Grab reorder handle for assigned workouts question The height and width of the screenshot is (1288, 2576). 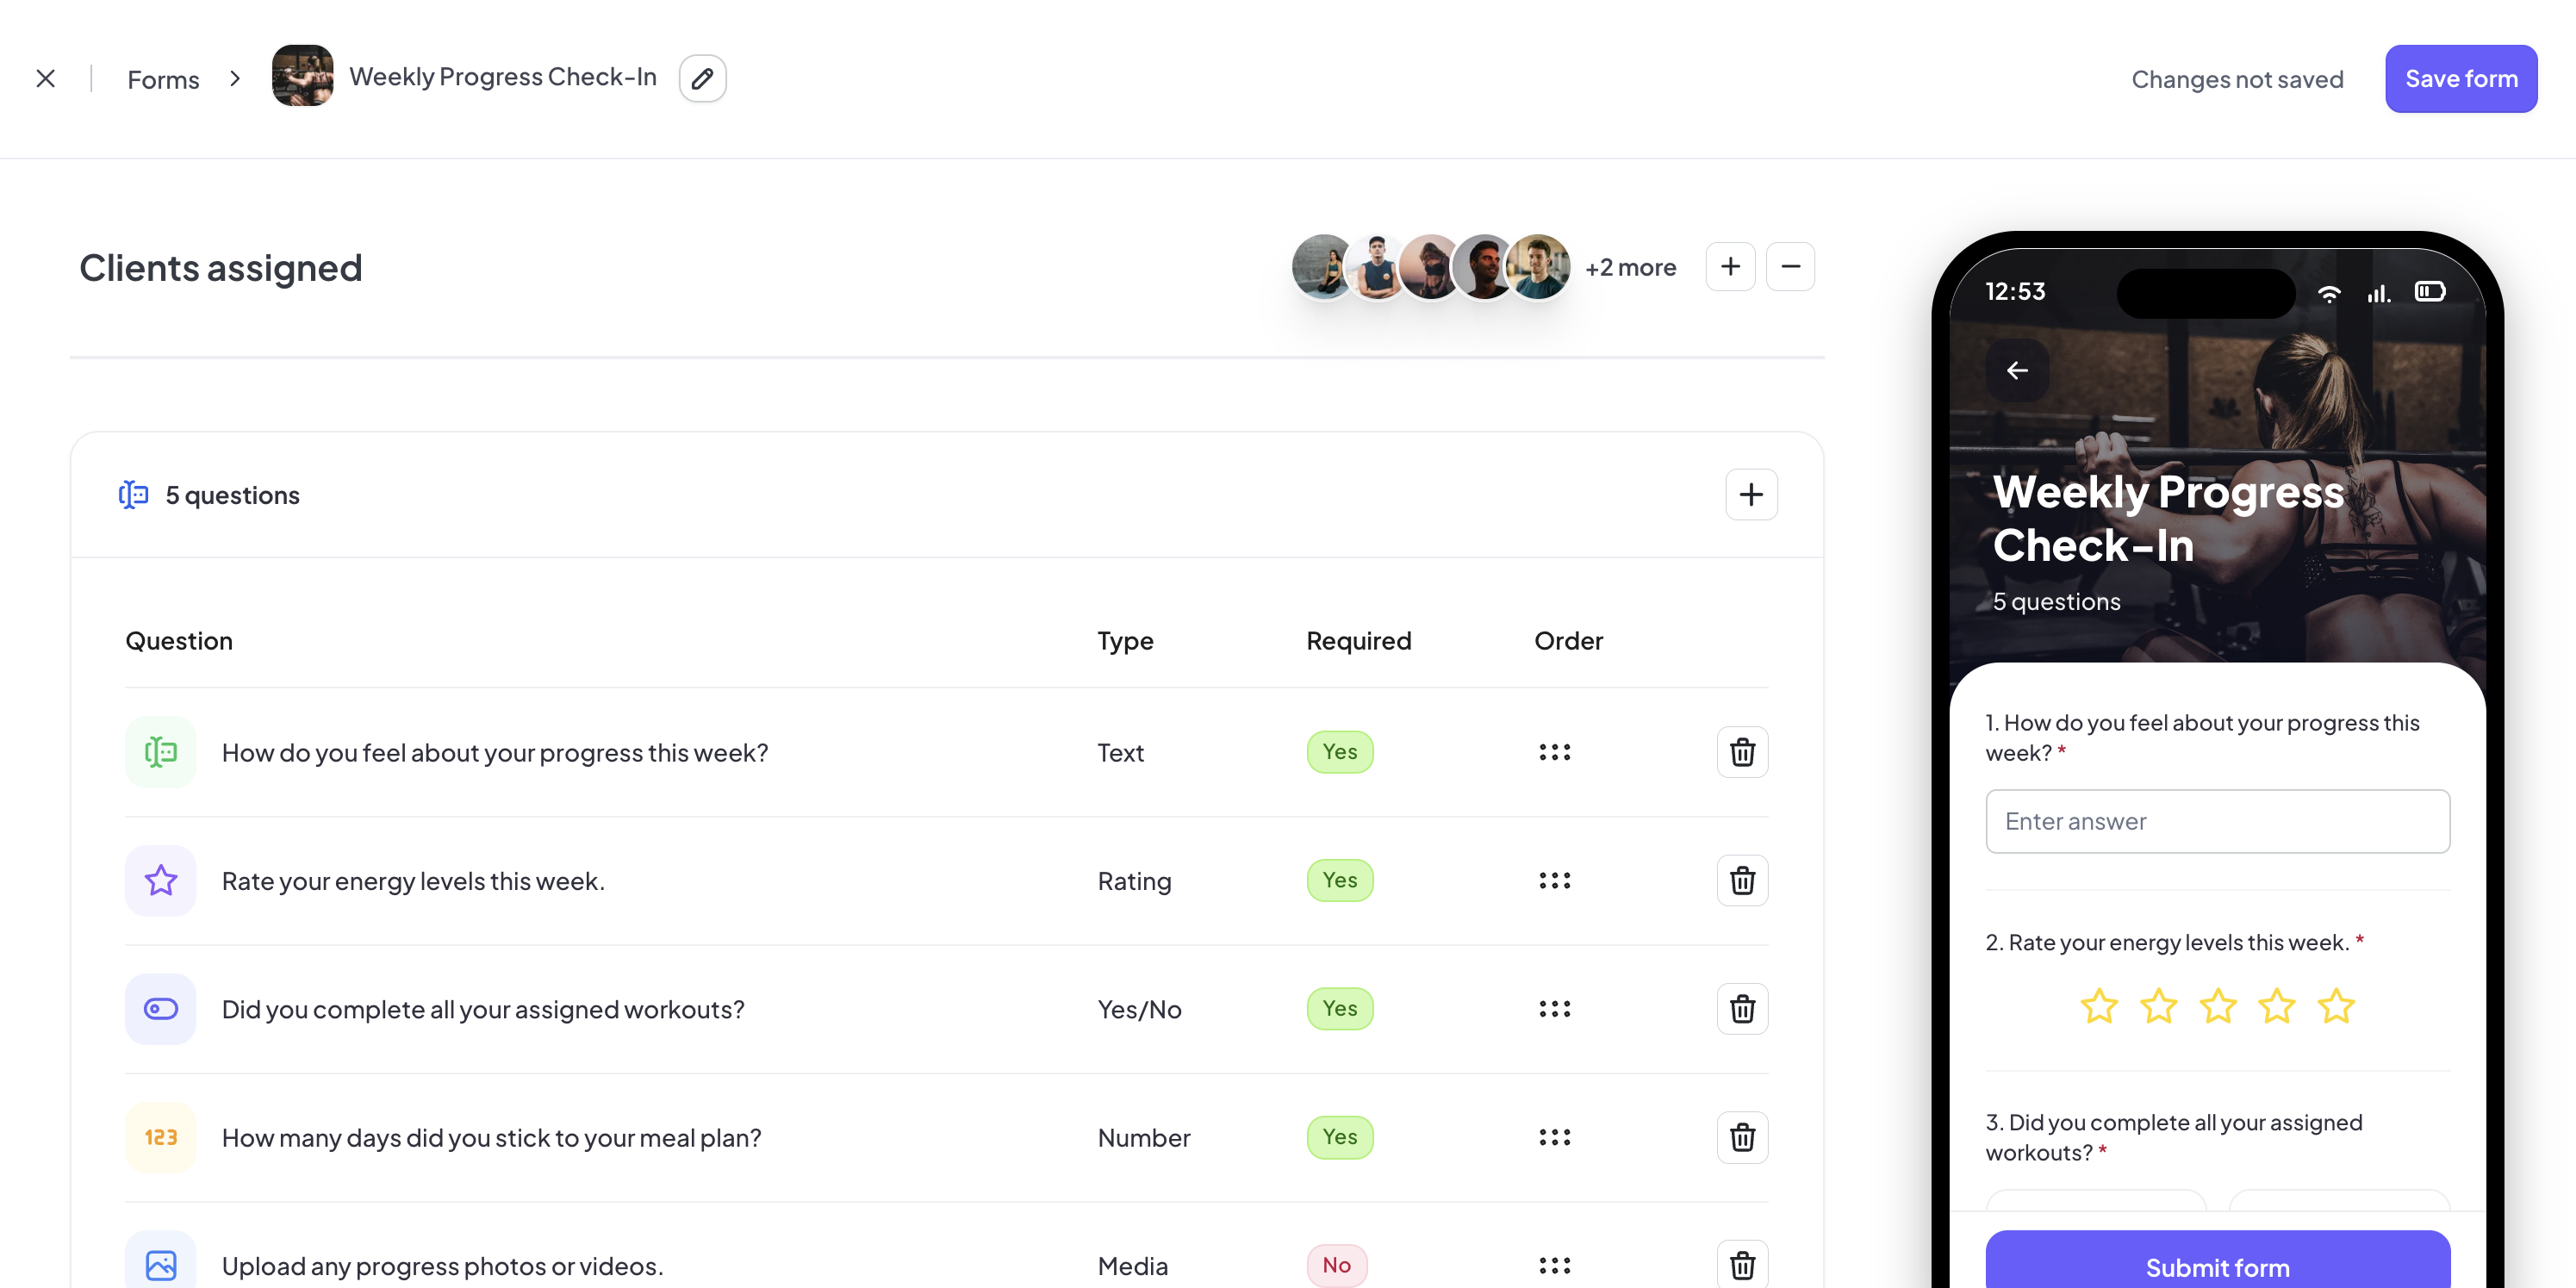[1554, 1009]
